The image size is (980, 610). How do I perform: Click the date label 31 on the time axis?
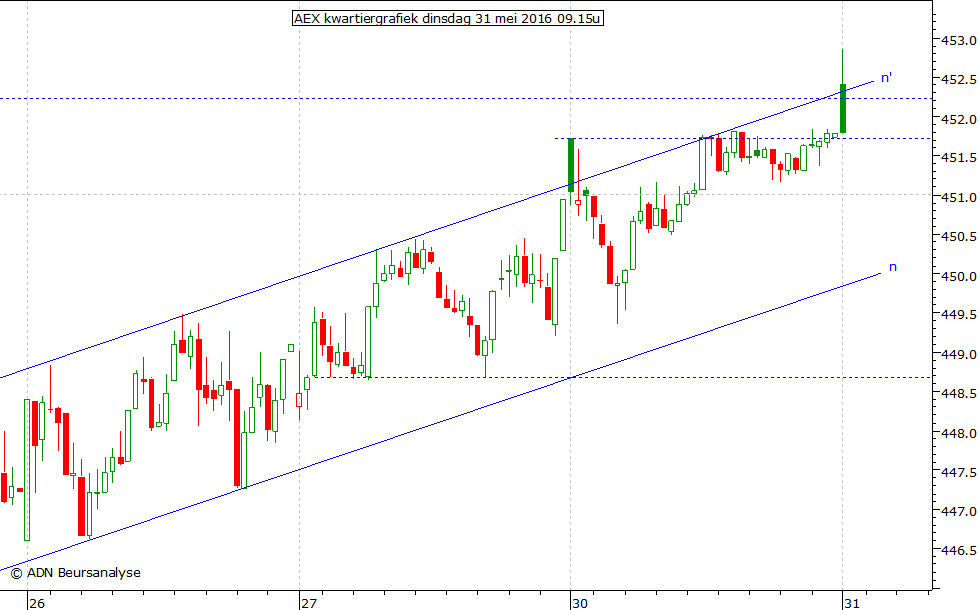click(x=852, y=603)
